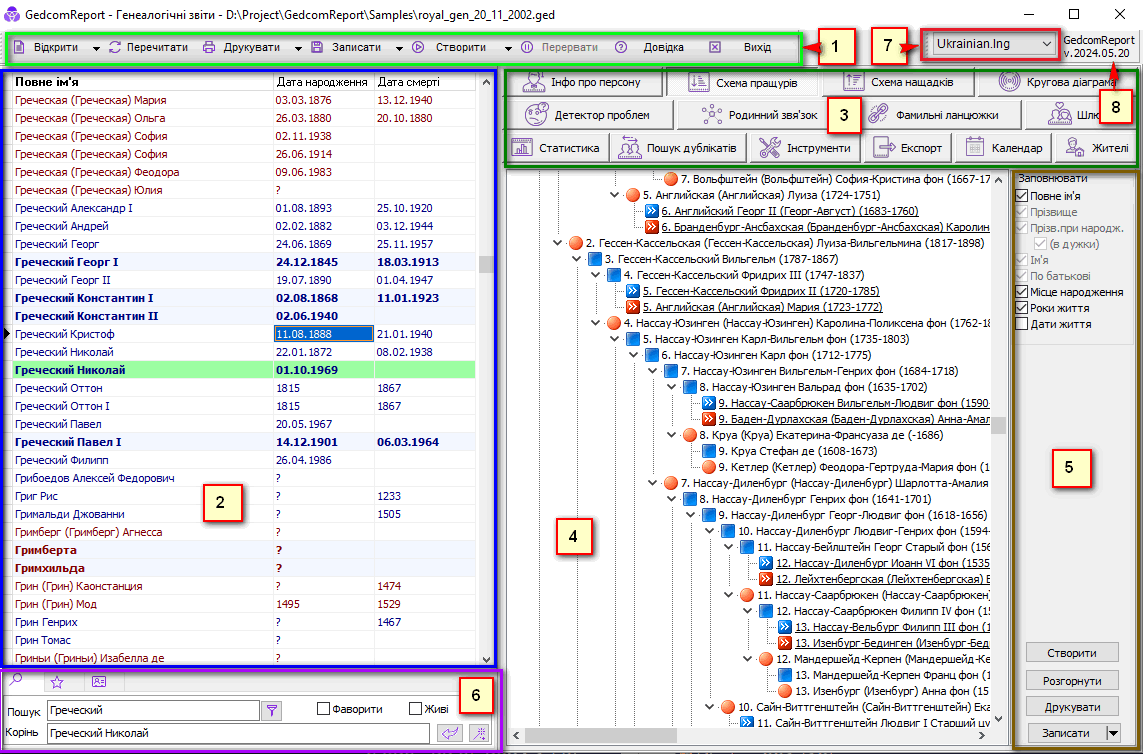Open dropdown arrow next to Відкрити
This screenshot has width=1143, height=754.
pyautogui.click(x=96, y=48)
